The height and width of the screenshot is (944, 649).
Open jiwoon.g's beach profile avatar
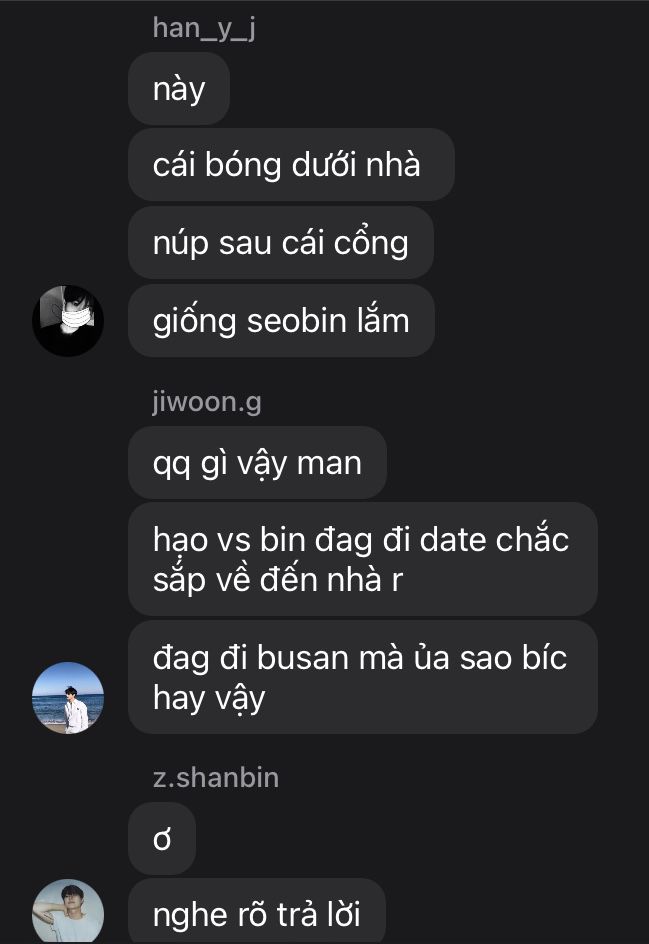click(x=68, y=698)
